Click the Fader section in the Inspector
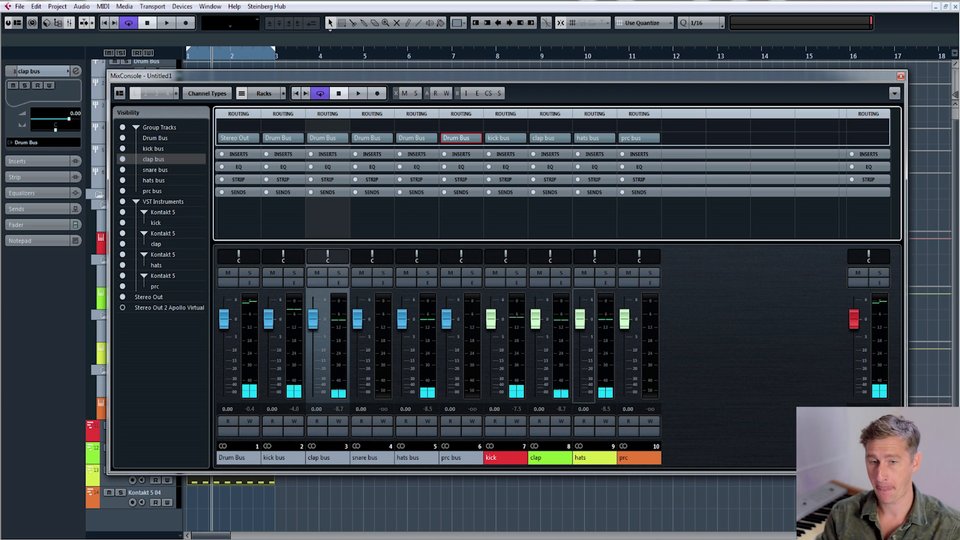 coord(43,225)
